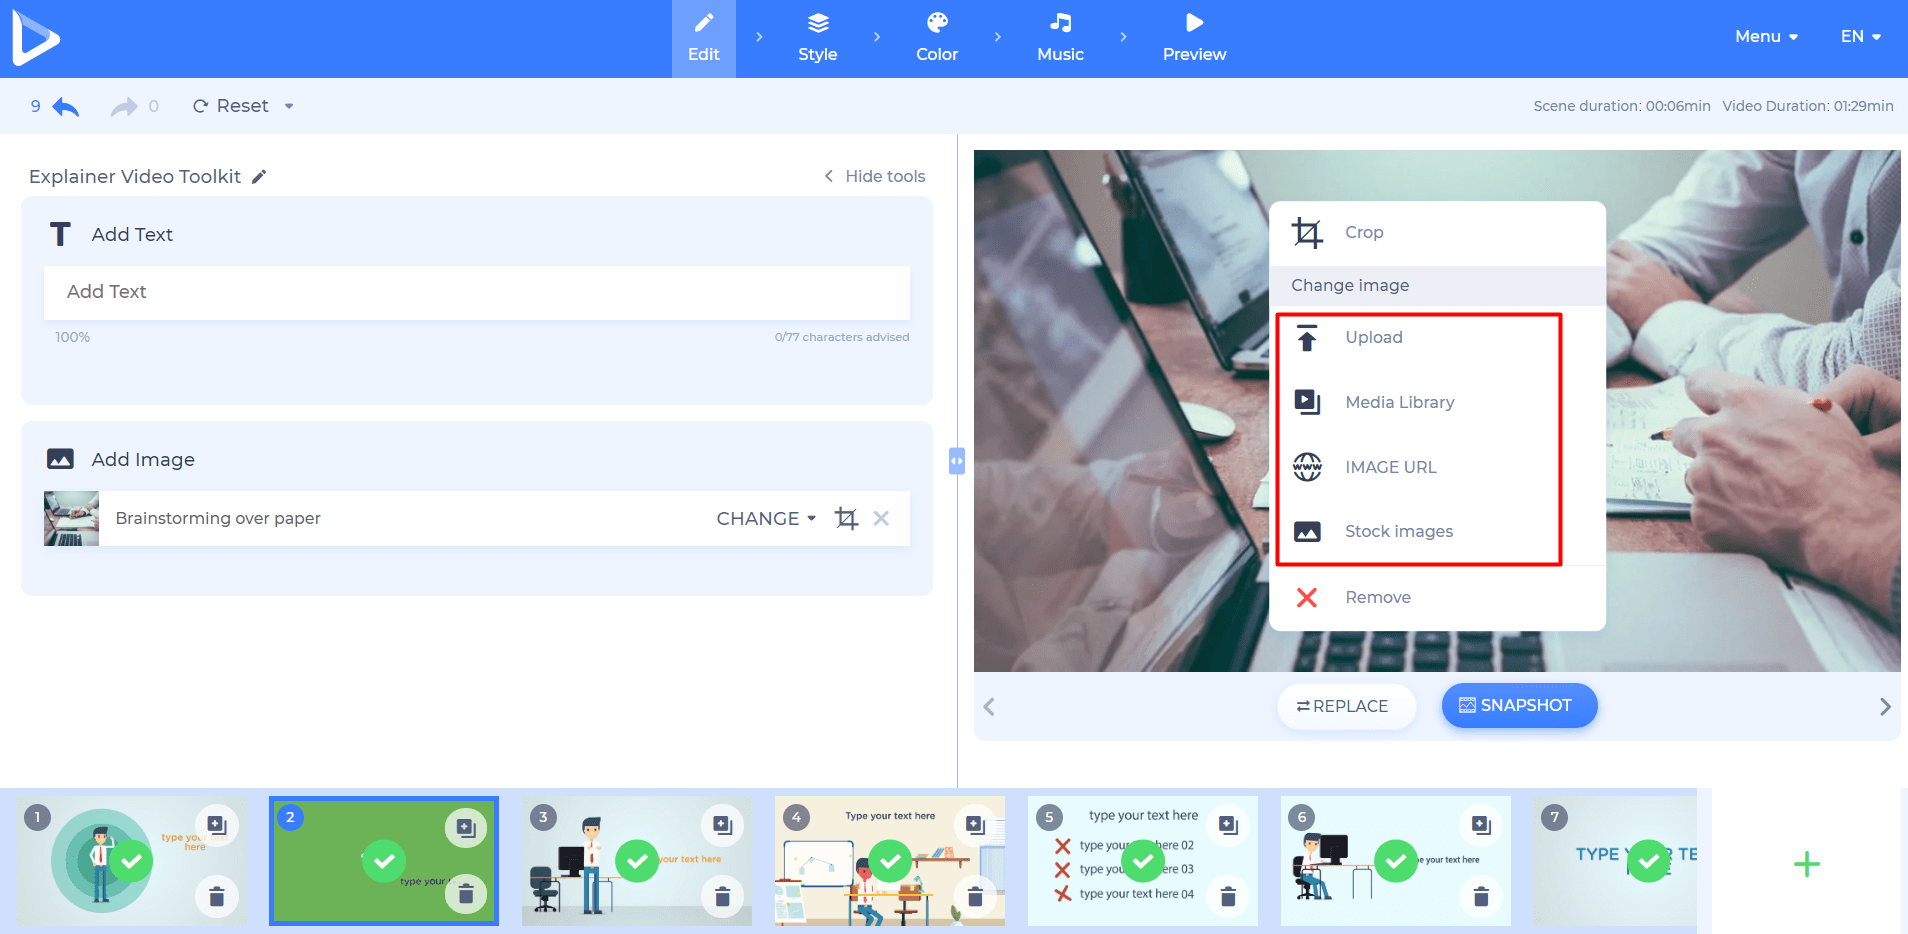Rename the project using the pencil icon
Image resolution: width=1908 pixels, height=934 pixels.
(260, 176)
